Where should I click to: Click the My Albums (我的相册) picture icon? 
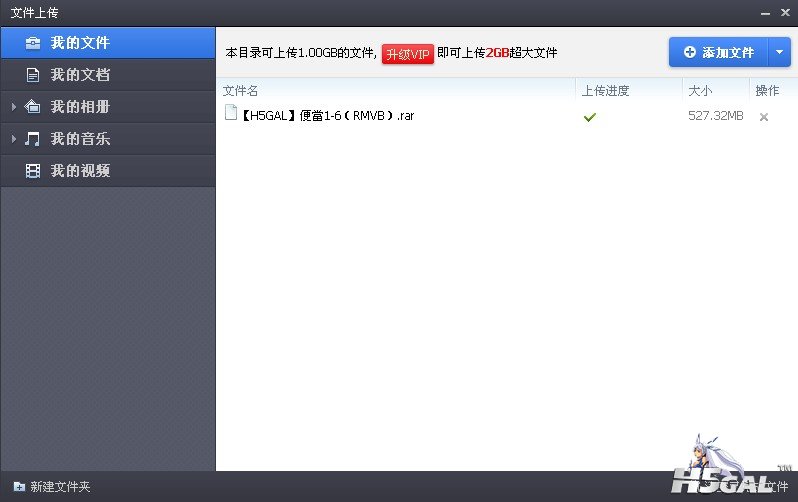(33, 107)
